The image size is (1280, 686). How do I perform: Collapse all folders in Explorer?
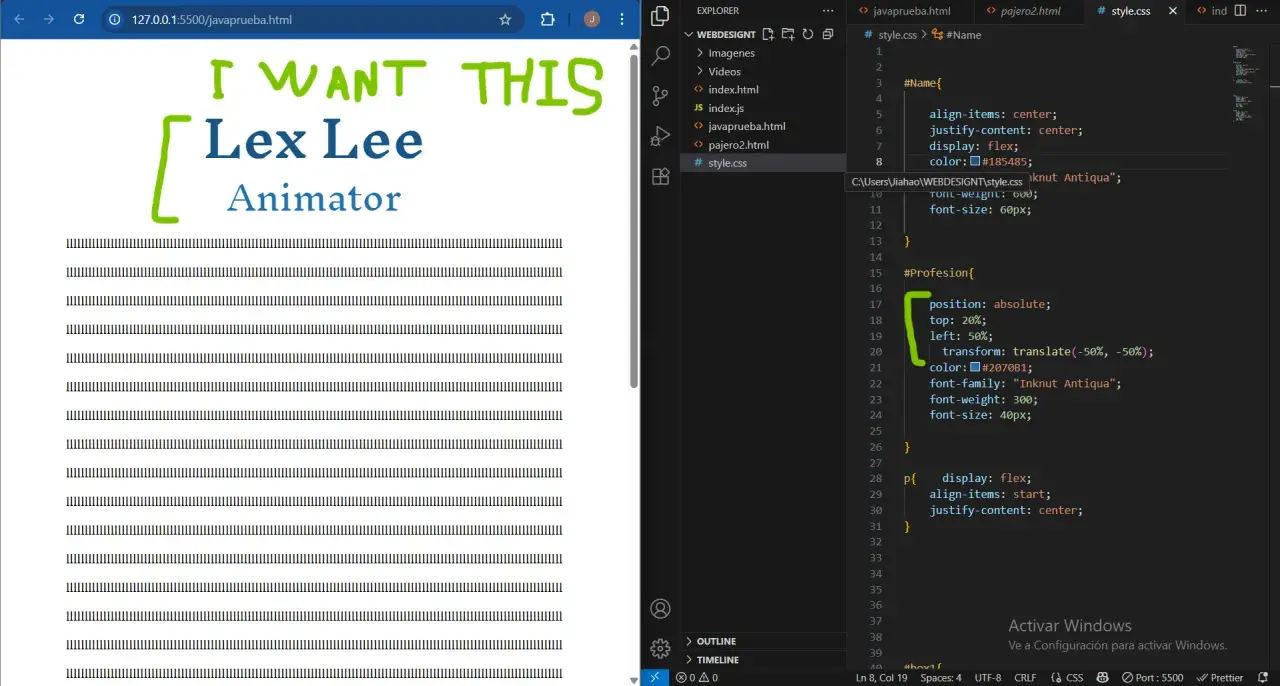(x=828, y=34)
